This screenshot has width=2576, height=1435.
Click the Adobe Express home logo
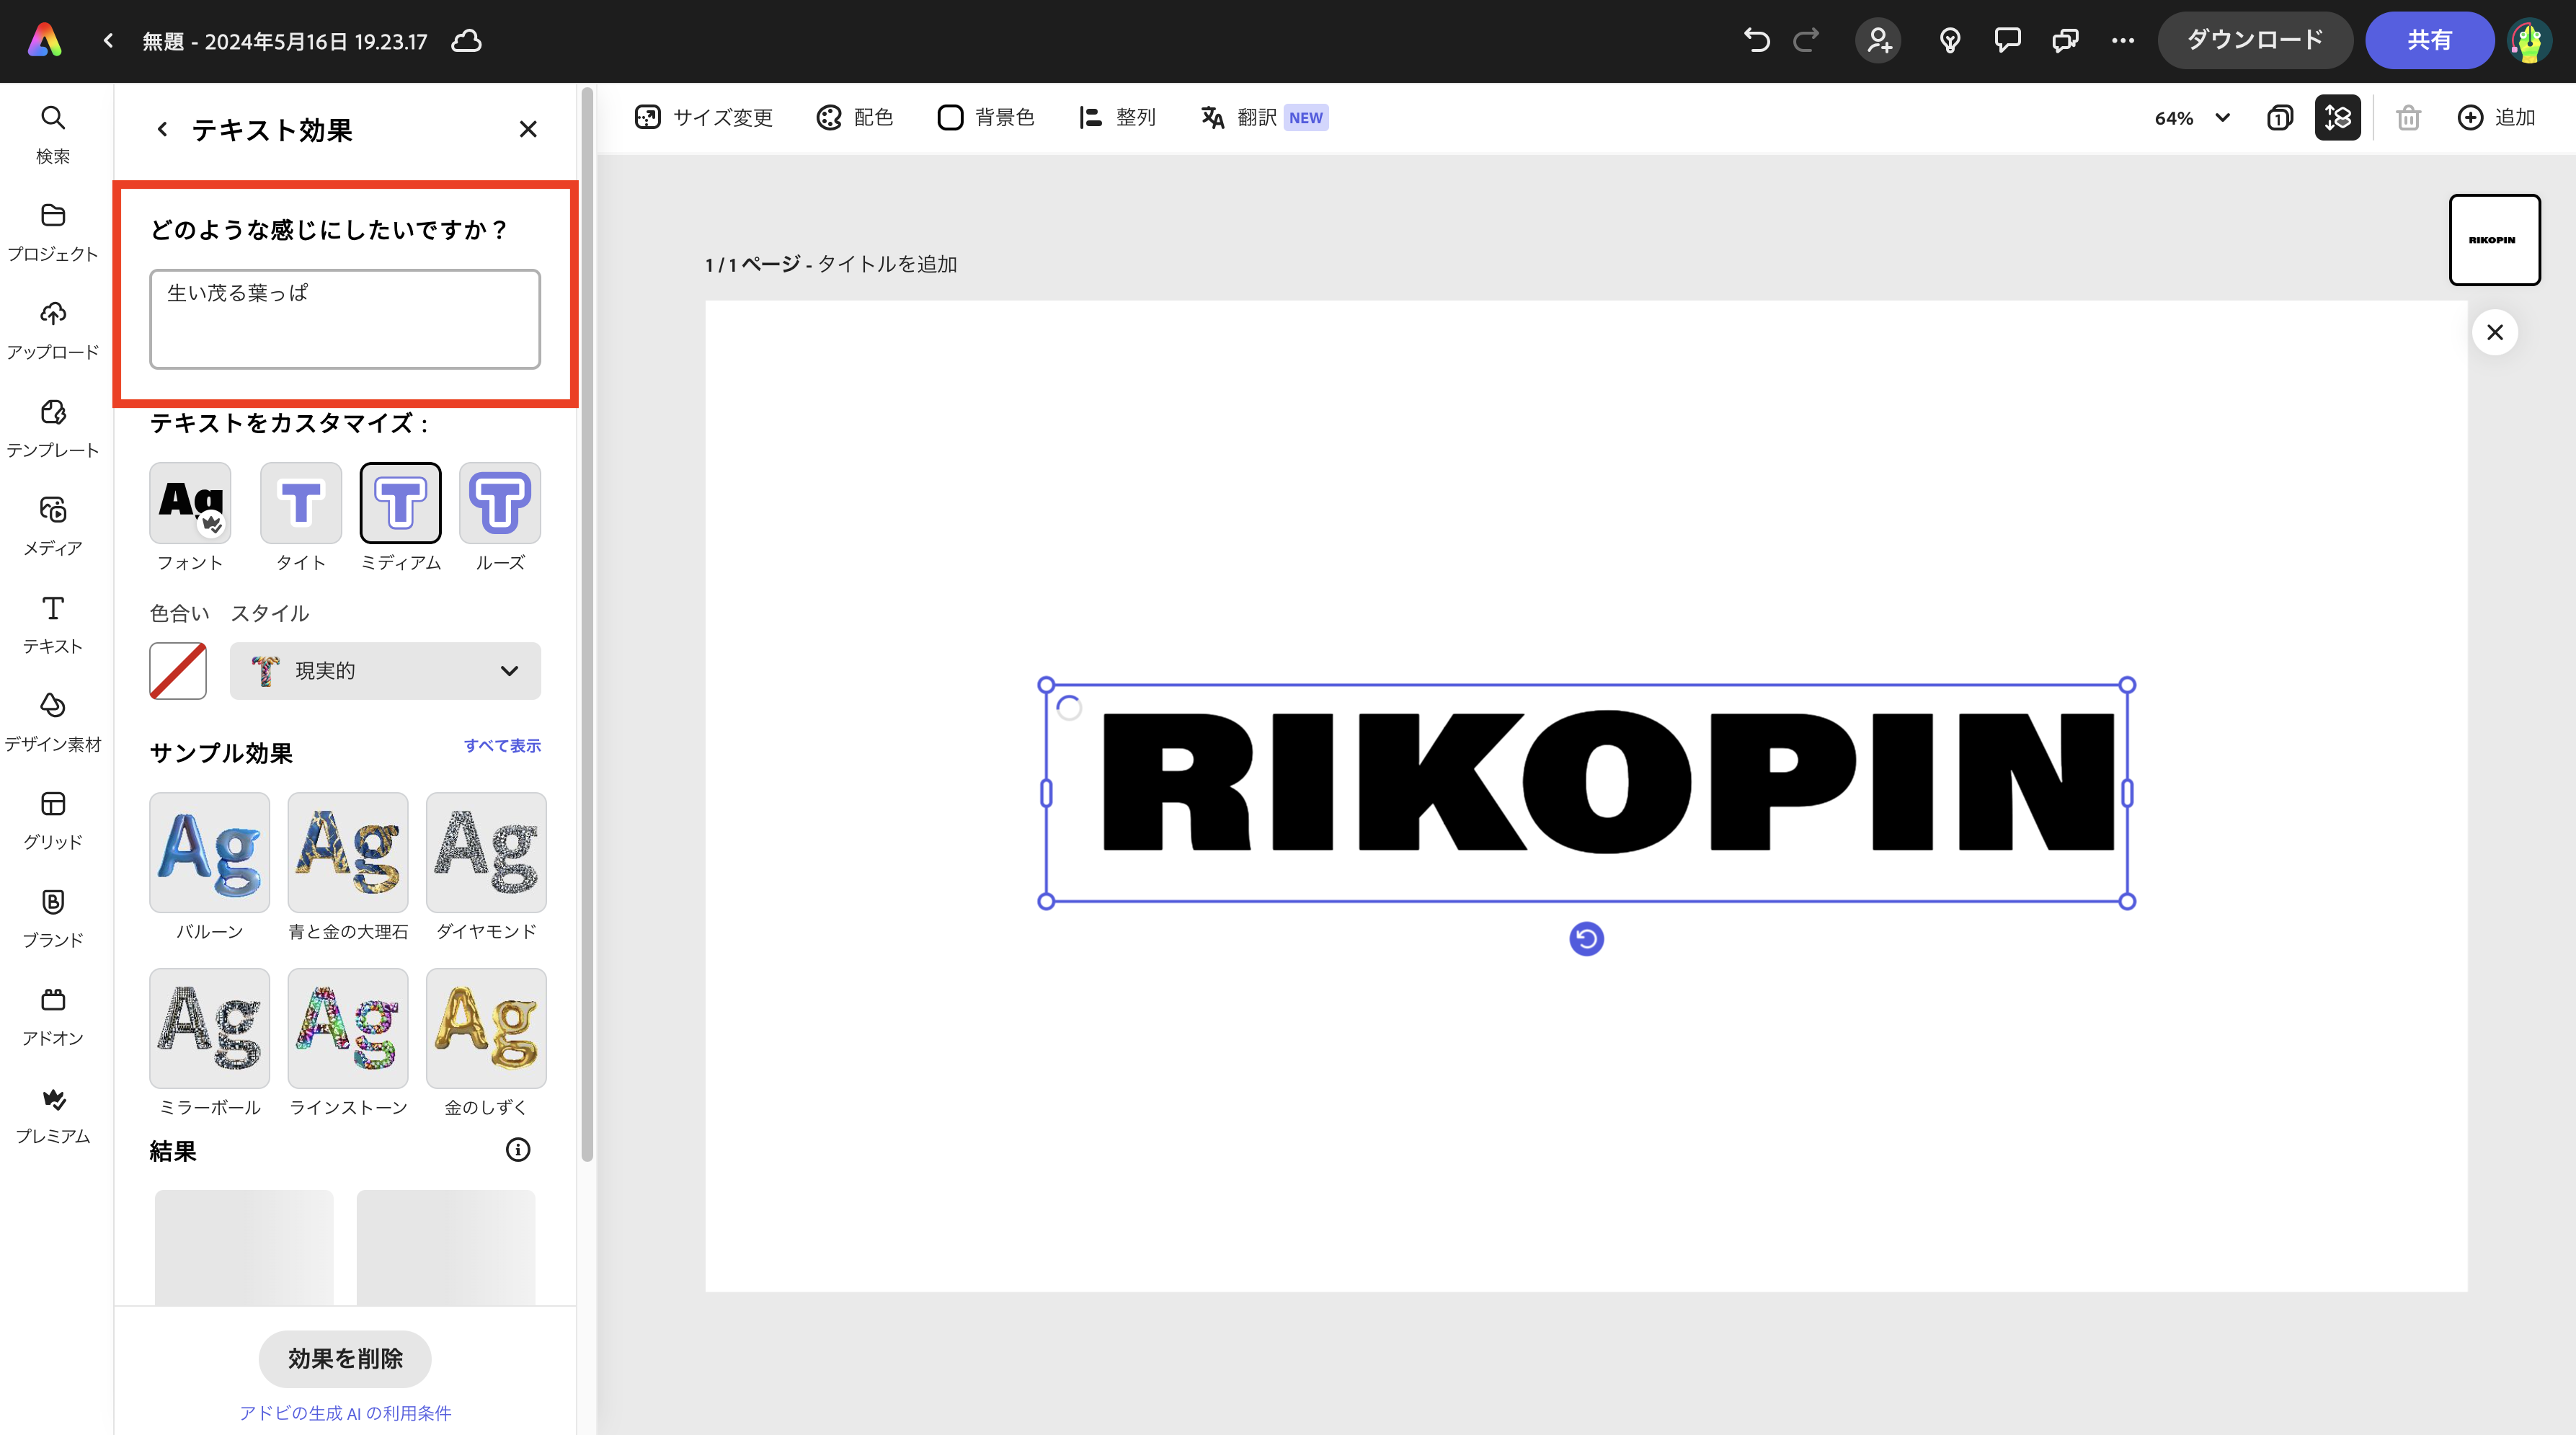[x=45, y=41]
